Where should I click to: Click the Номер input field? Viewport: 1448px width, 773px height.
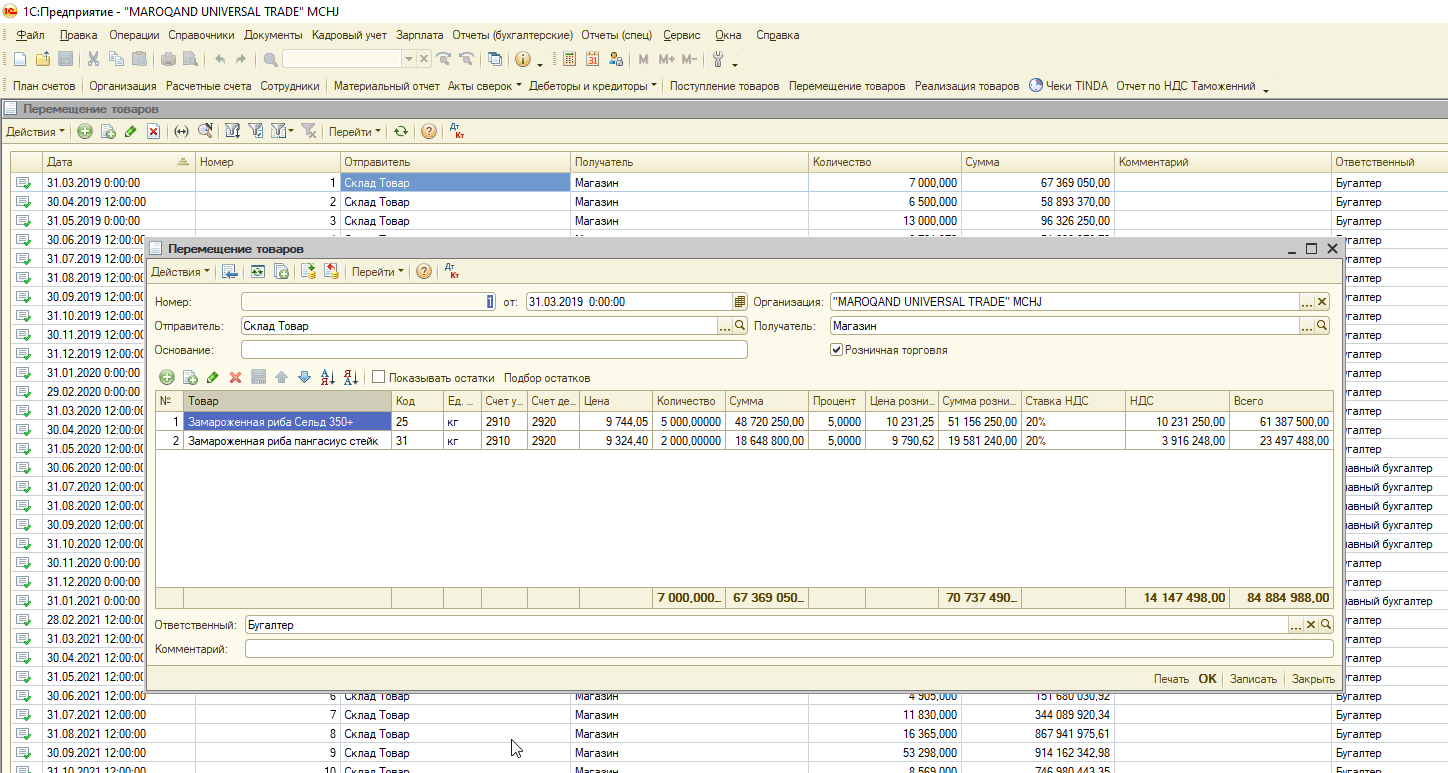coord(368,301)
